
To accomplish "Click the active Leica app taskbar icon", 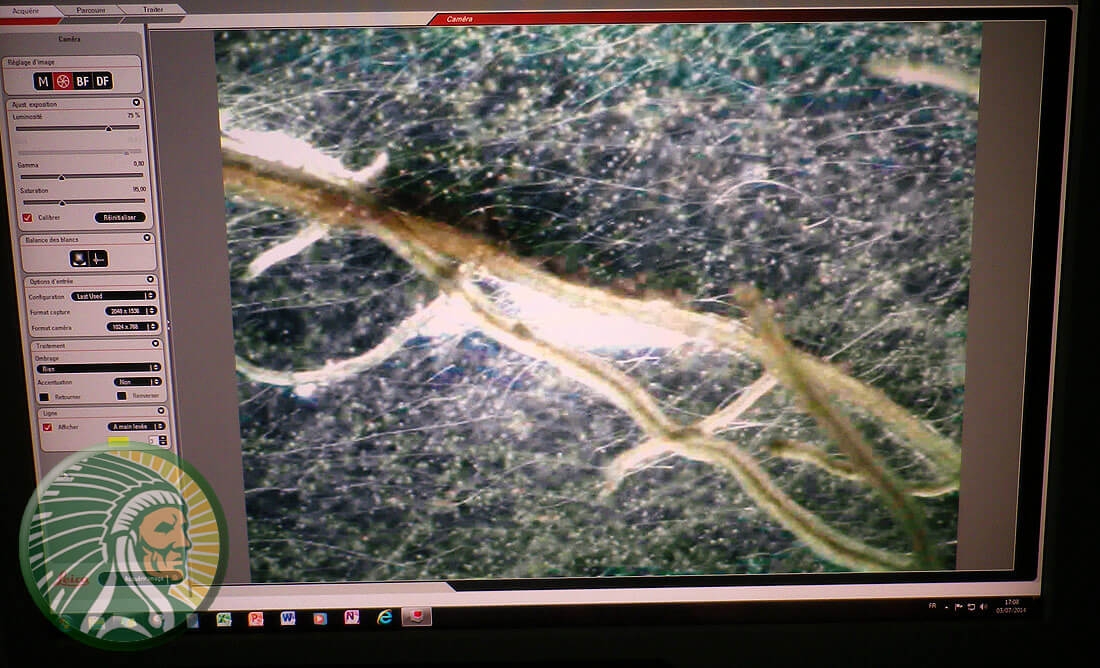I will (x=417, y=616).
